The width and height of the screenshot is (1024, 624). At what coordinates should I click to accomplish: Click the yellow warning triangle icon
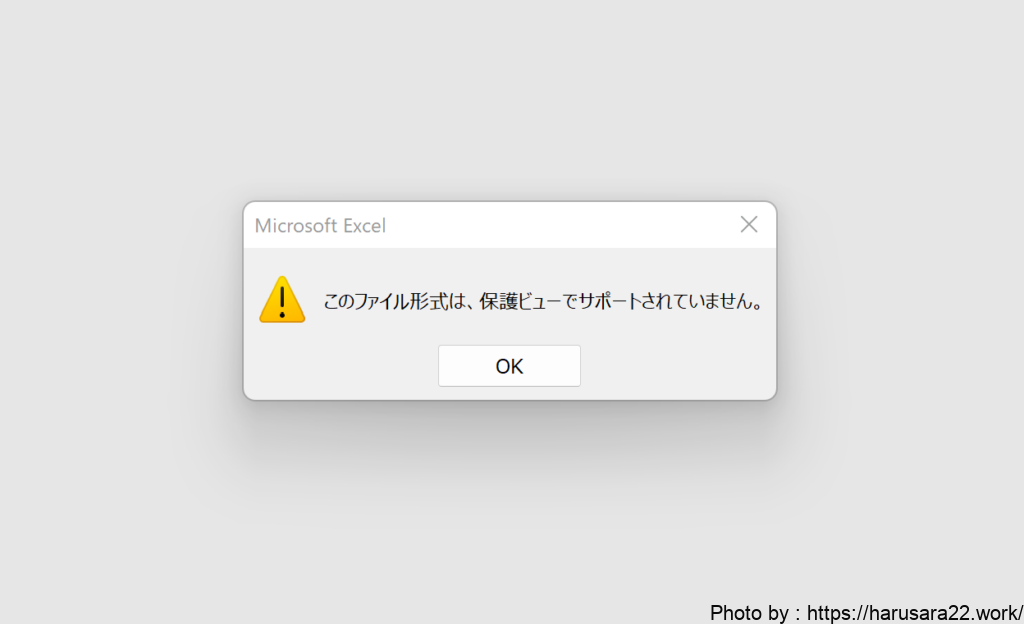tap(282, 300)
